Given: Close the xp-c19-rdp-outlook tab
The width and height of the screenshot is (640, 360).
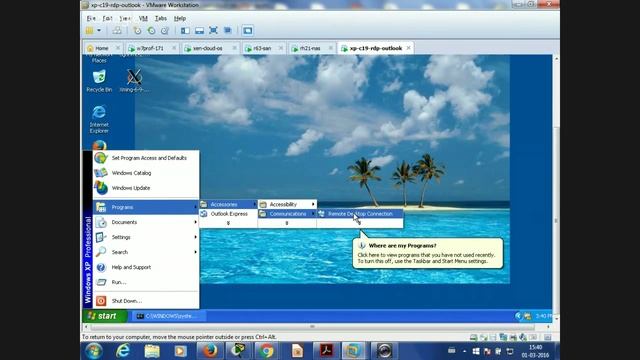Looking at the screenshot, I should click(x=409, y=48).
